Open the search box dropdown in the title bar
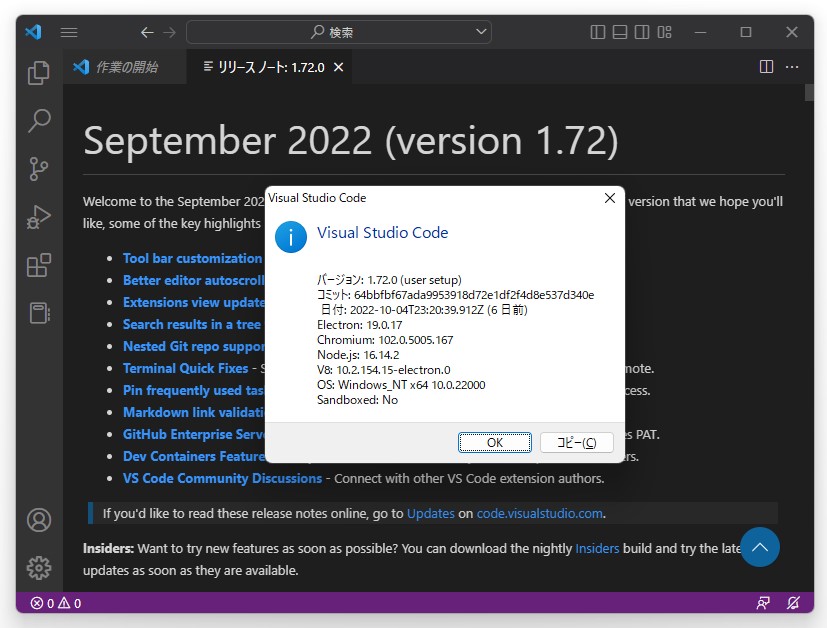Image resolution: width=827 pixels, height=628 pixels. pos(483,31)
